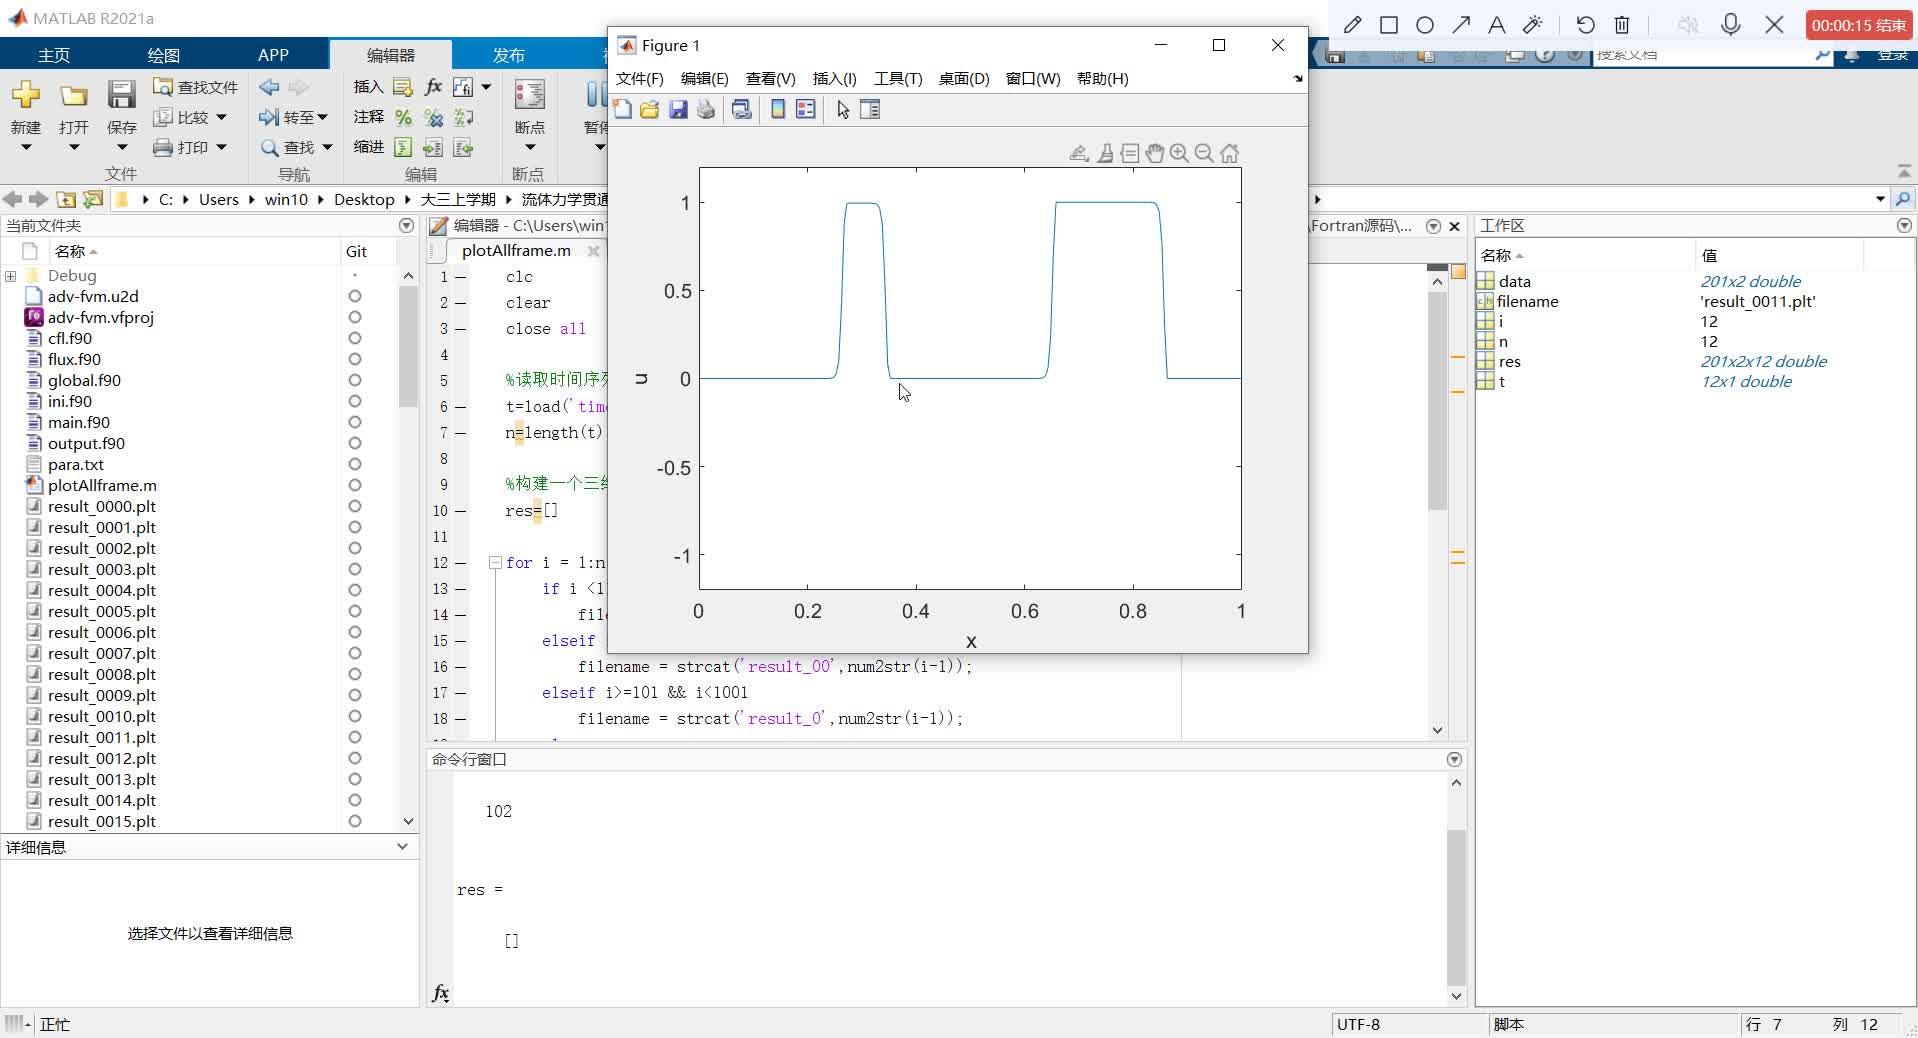Click the up one folder icon

coord(66,199)
